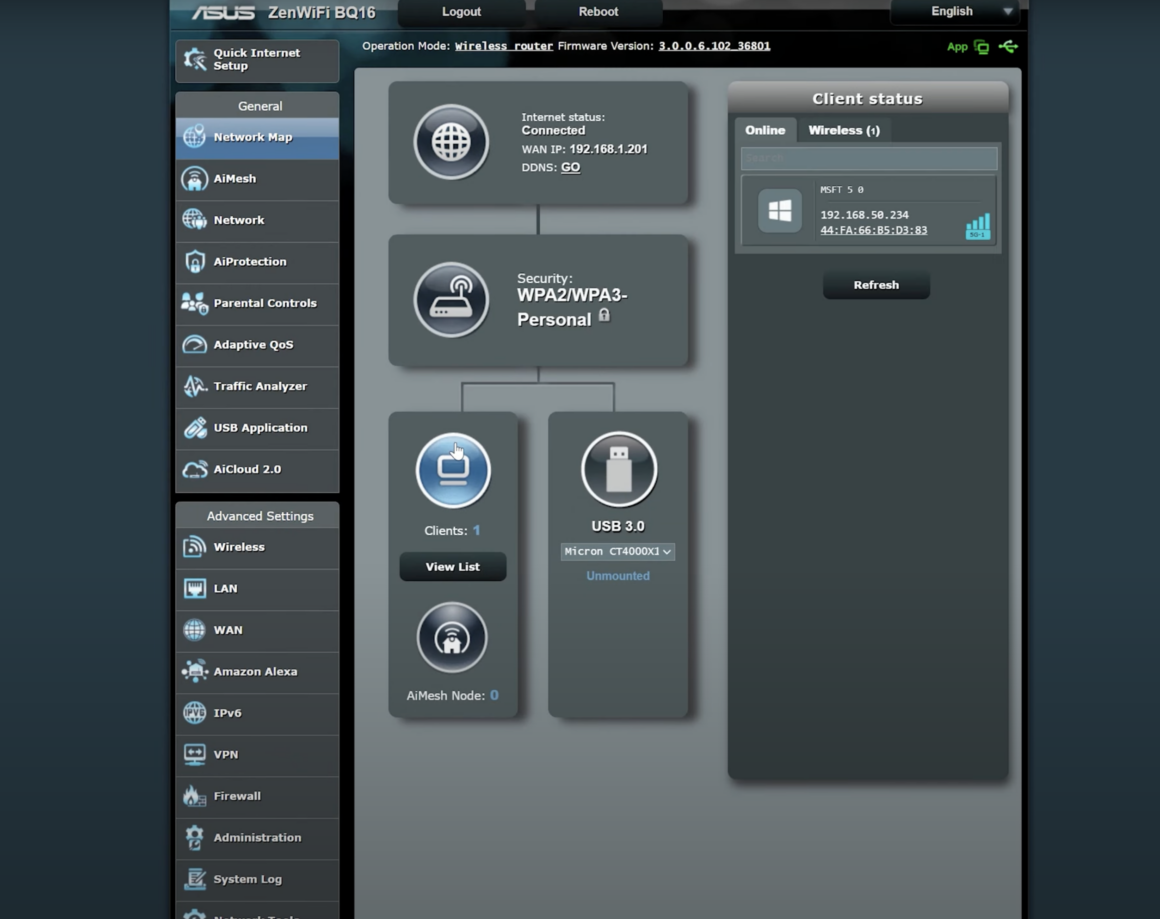Select Network Map menu item
The image size is (1160, 919).
coord(257,137)
